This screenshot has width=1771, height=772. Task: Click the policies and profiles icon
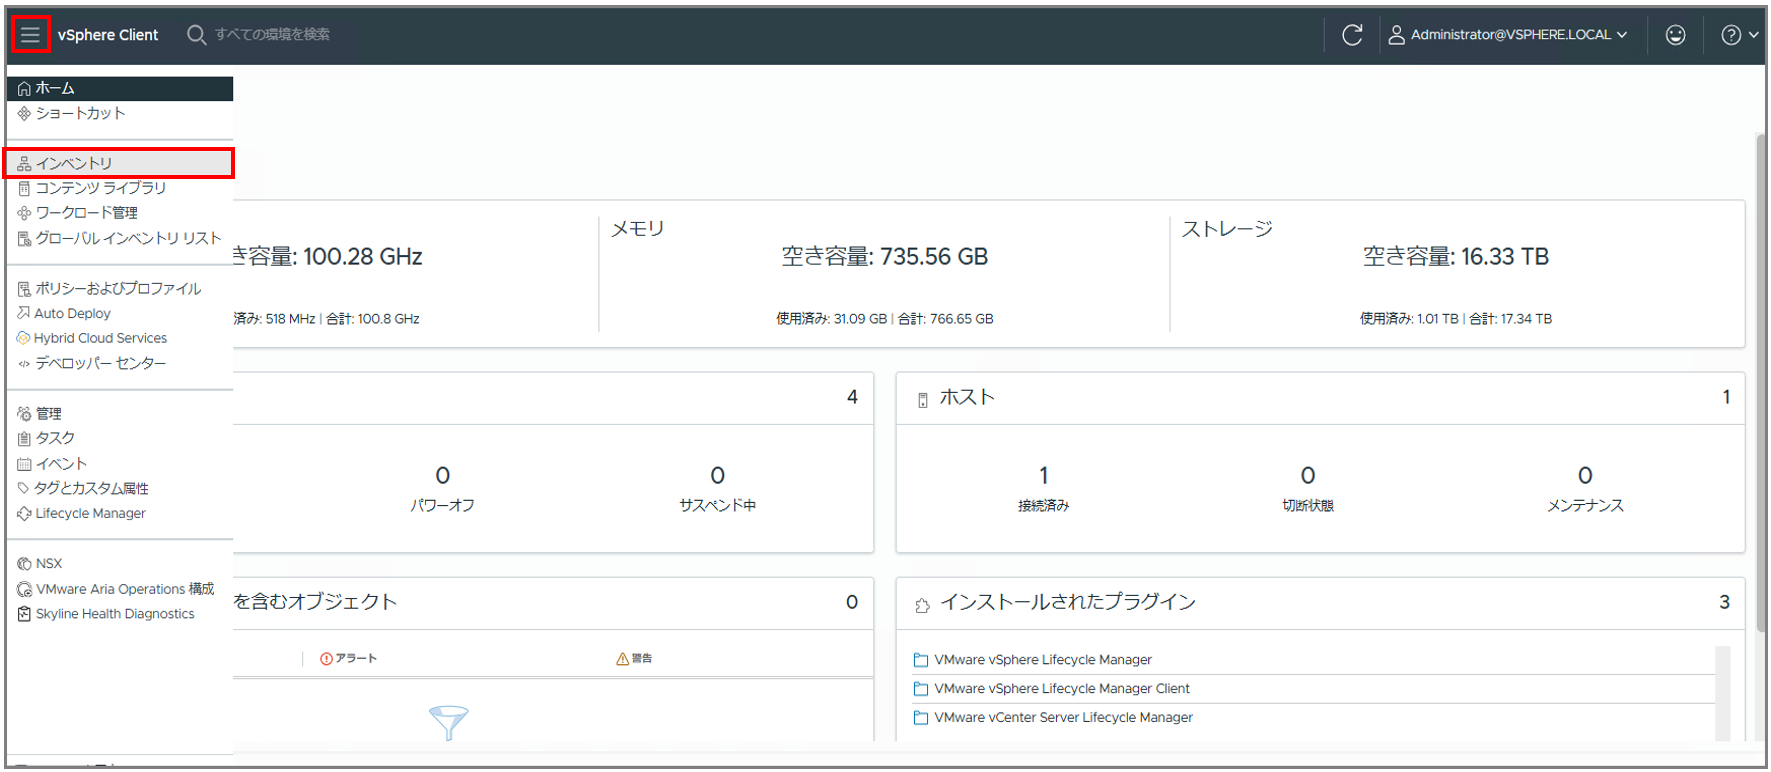tap(24, 289)
